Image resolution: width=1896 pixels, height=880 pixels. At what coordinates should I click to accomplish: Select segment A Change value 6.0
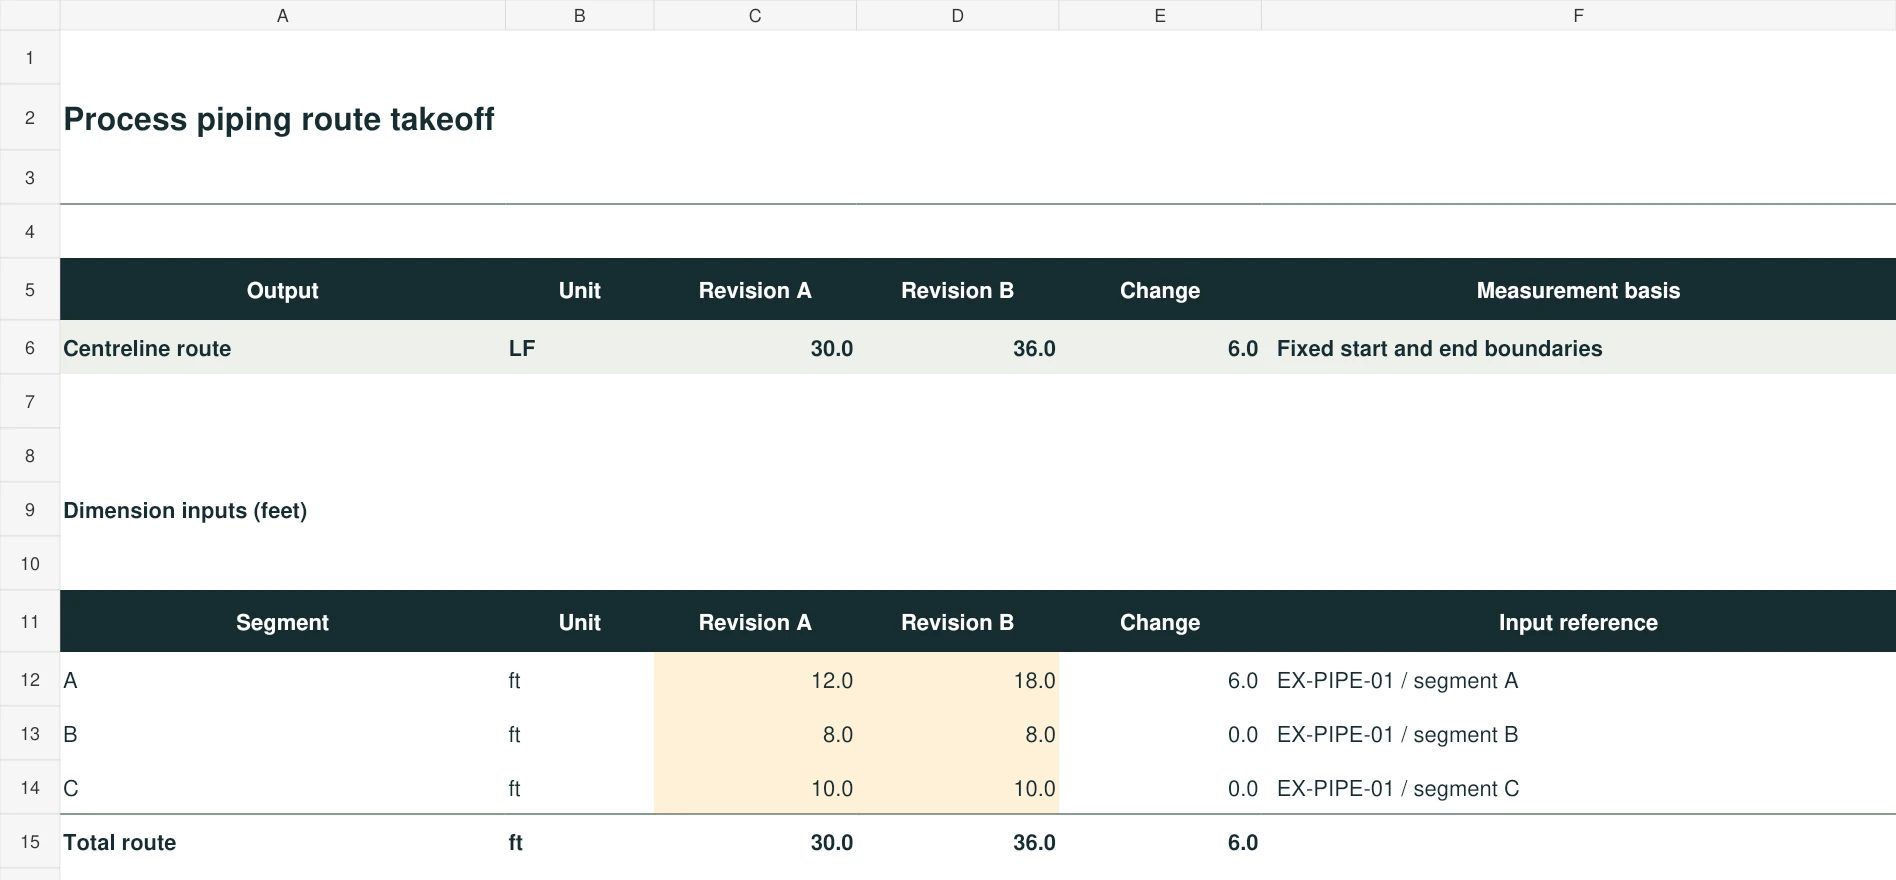[1160, 680]
